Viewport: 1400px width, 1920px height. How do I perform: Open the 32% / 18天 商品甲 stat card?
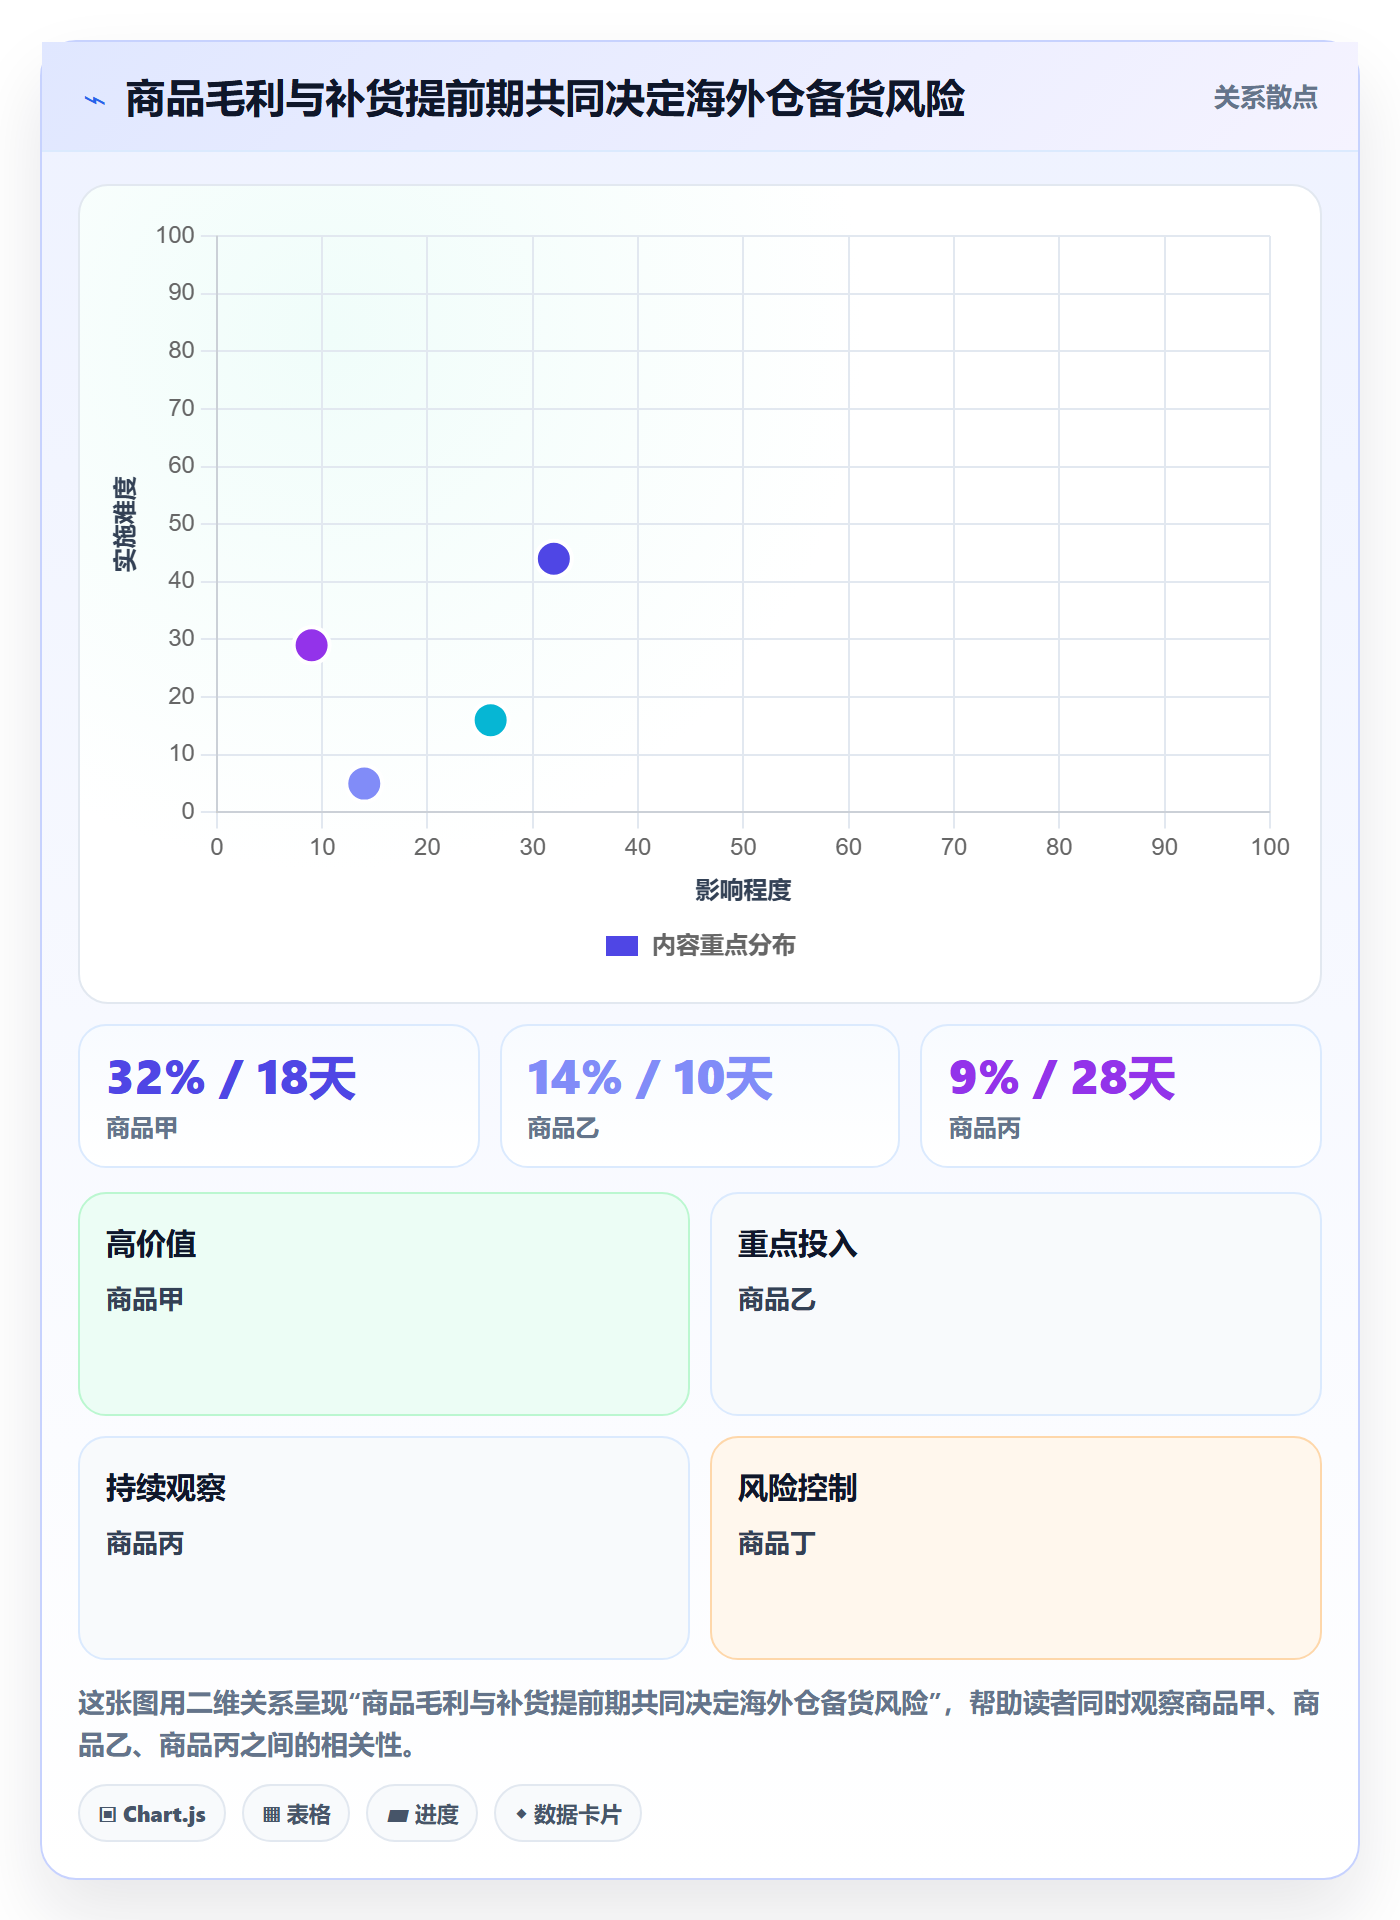pos(279,1096)
